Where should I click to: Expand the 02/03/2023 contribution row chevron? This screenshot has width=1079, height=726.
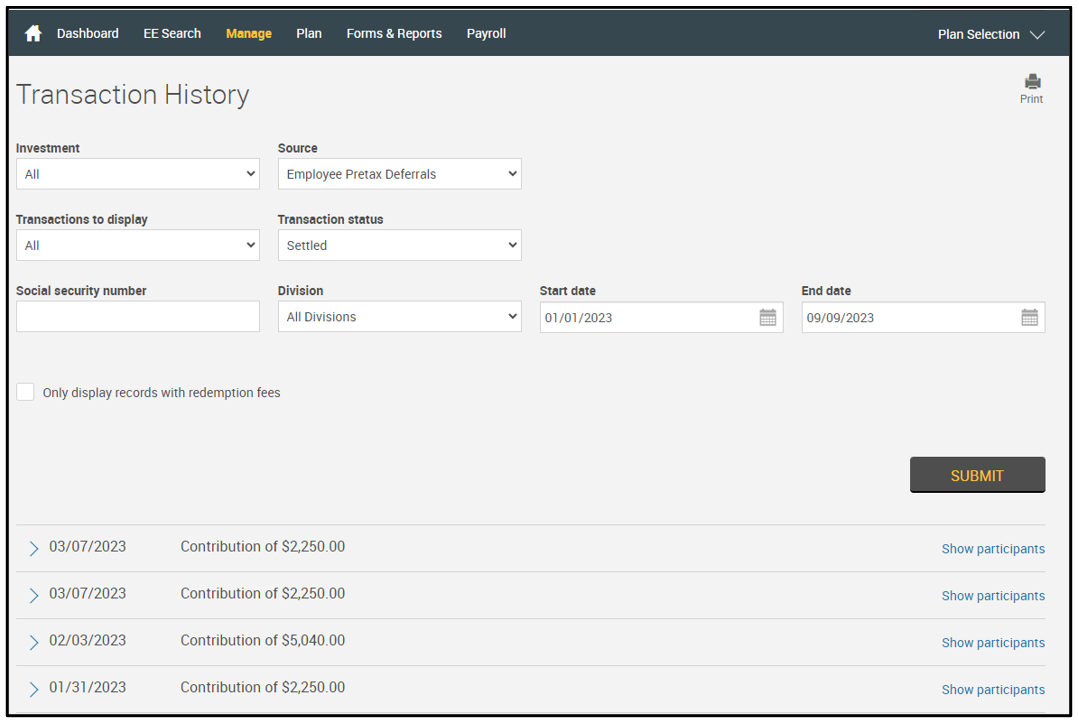(x=34, y=642)
